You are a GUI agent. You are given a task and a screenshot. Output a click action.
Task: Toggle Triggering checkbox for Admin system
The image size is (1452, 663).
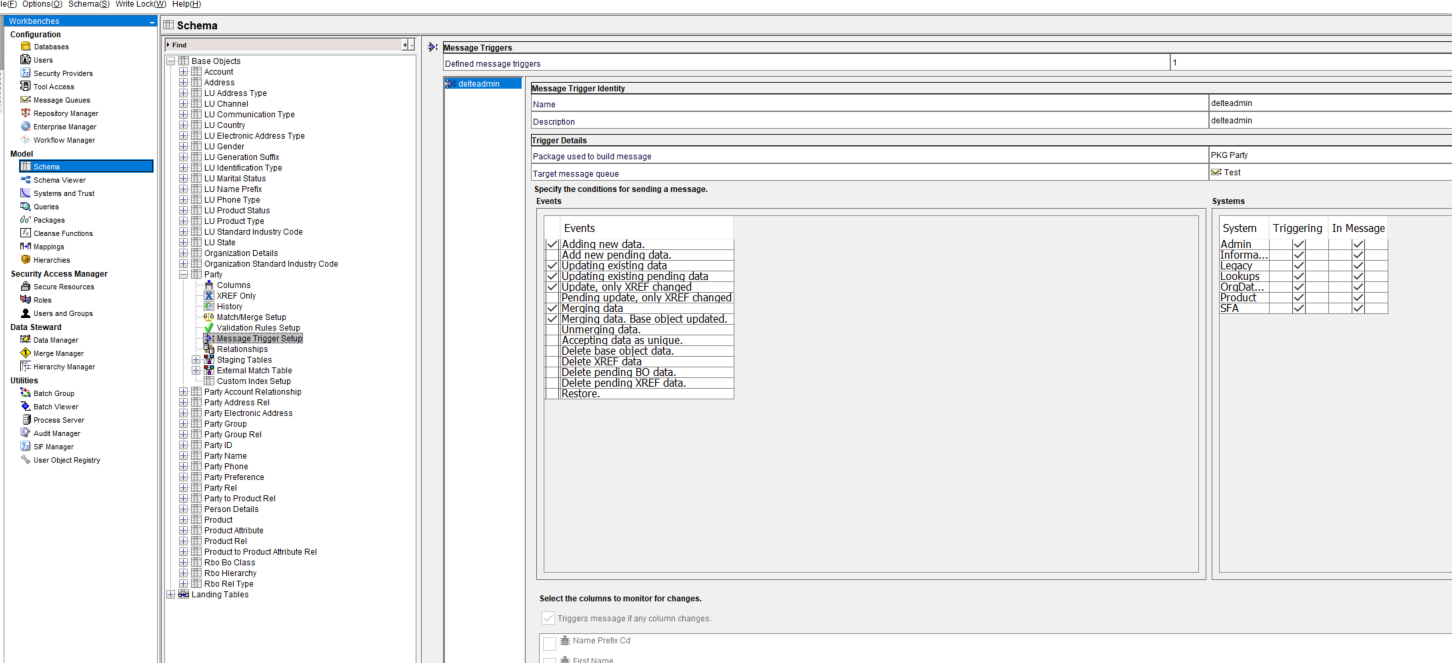click(1299, 244)
